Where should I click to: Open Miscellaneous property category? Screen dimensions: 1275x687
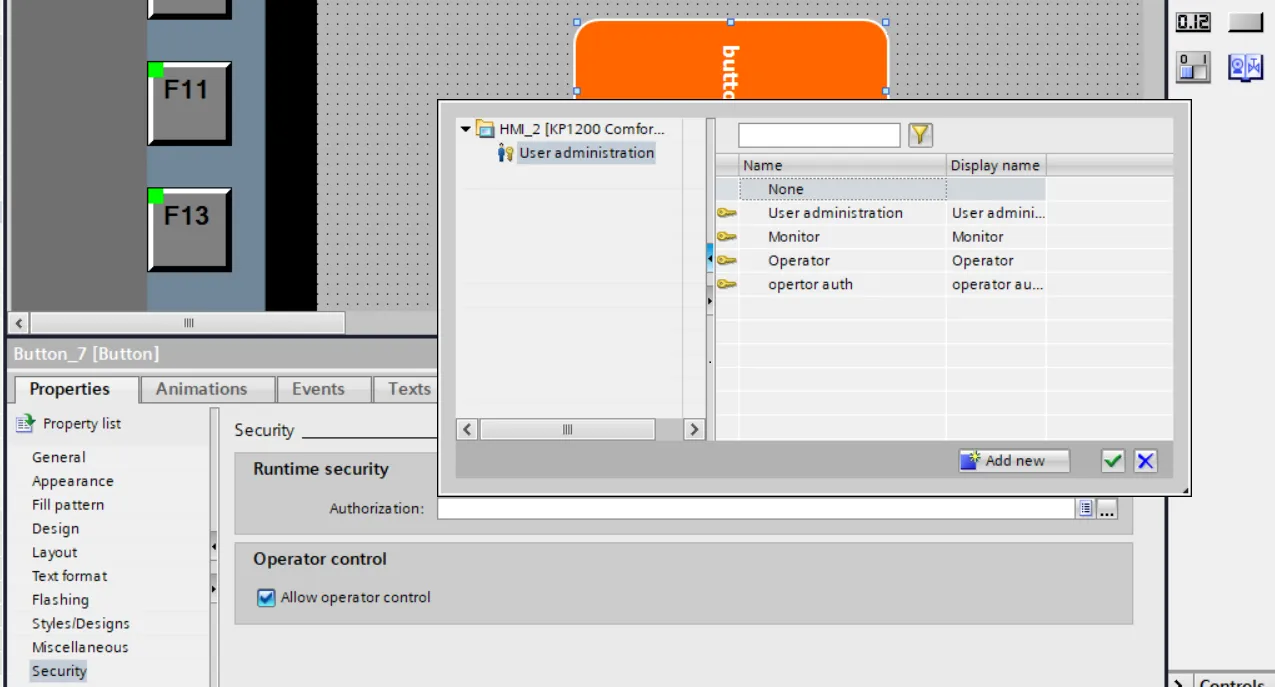[x=80, y=648]
